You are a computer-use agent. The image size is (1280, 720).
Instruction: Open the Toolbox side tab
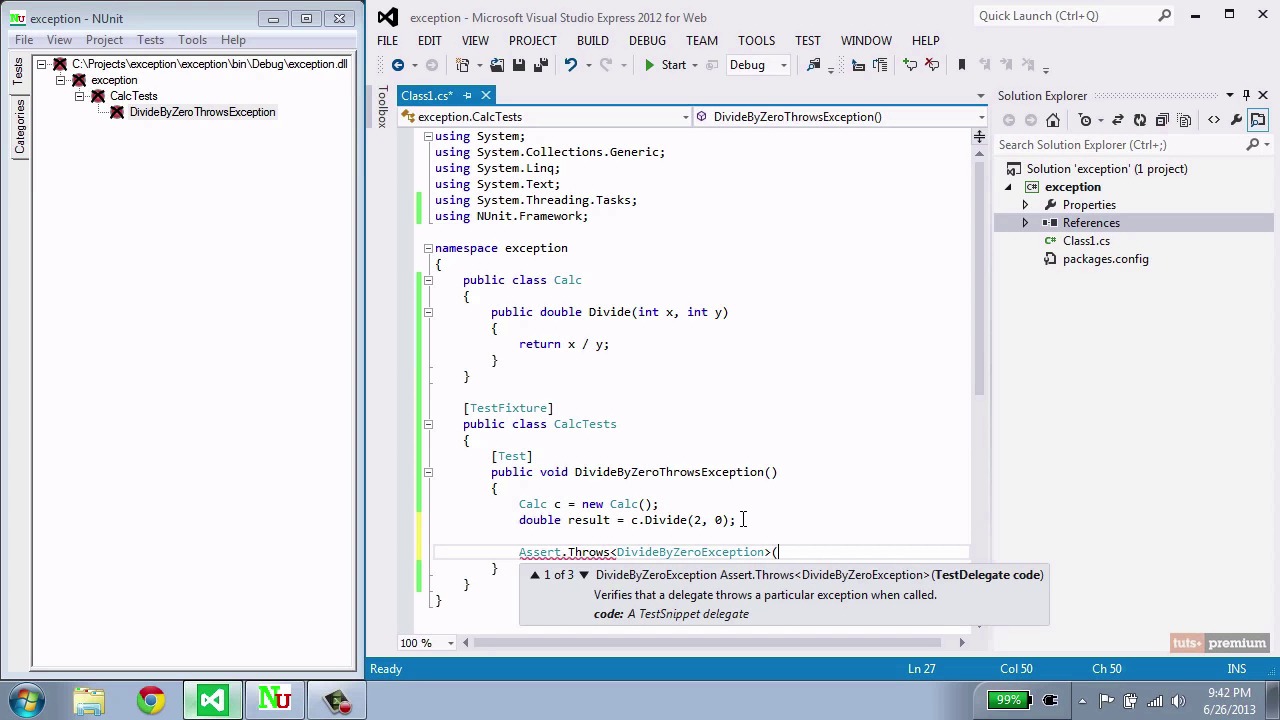[x=382, y=106]
